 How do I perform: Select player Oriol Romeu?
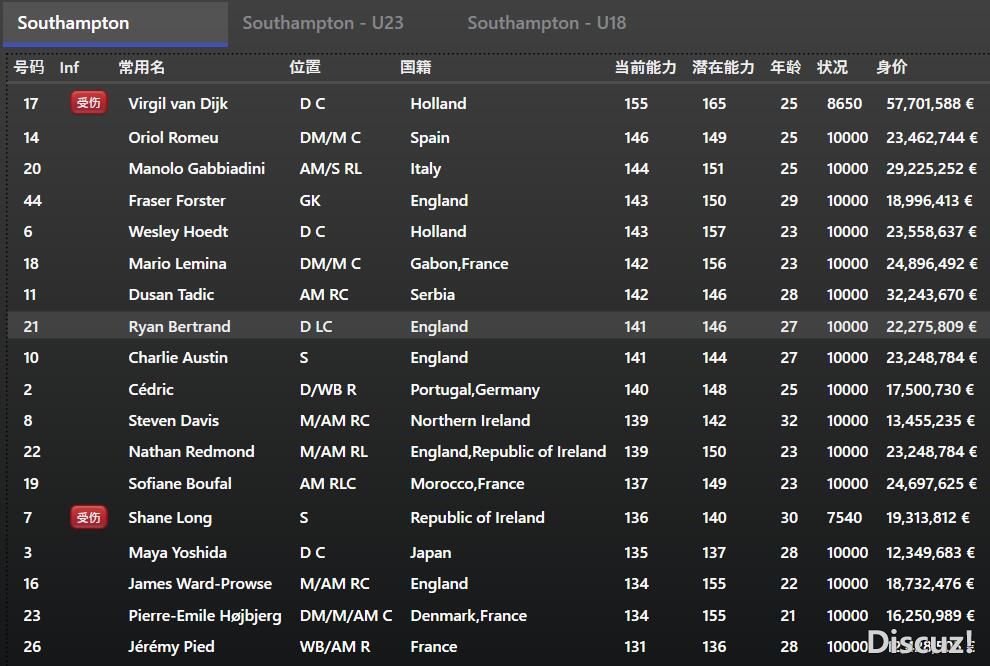point(174,138)
